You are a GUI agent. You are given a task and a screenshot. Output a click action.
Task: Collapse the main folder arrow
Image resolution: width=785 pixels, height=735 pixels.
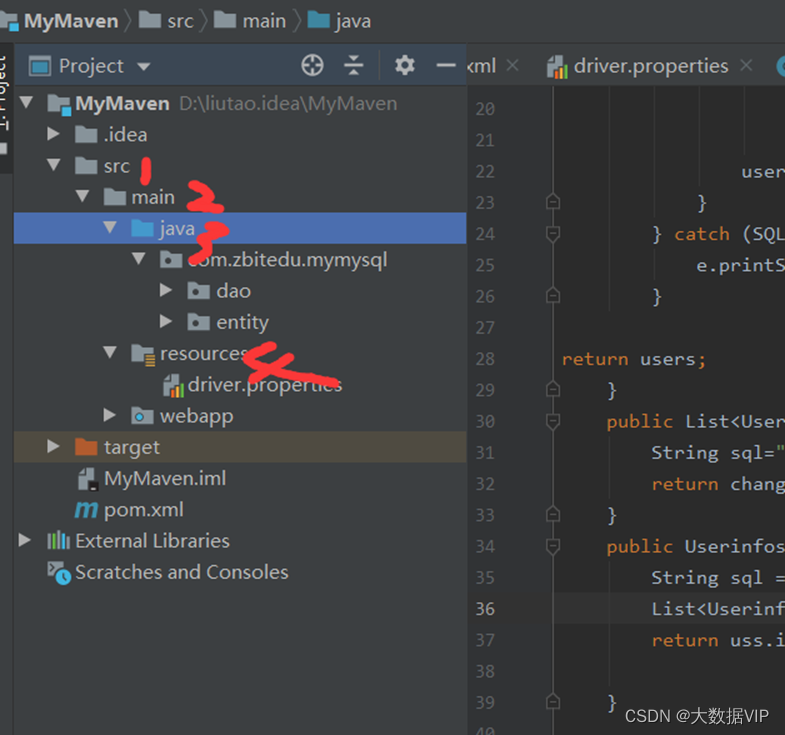coord(82,196)
